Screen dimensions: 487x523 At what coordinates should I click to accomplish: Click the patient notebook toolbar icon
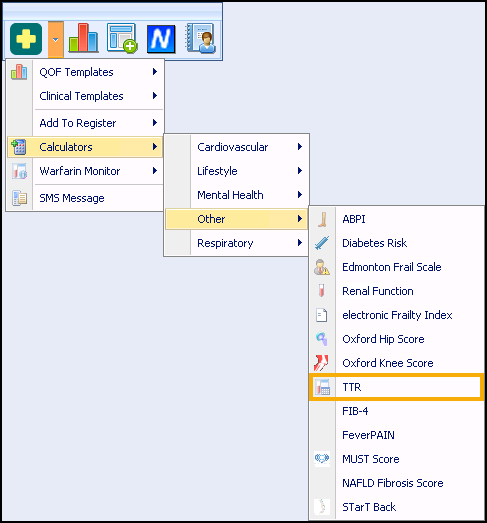[x=200, y=38]
